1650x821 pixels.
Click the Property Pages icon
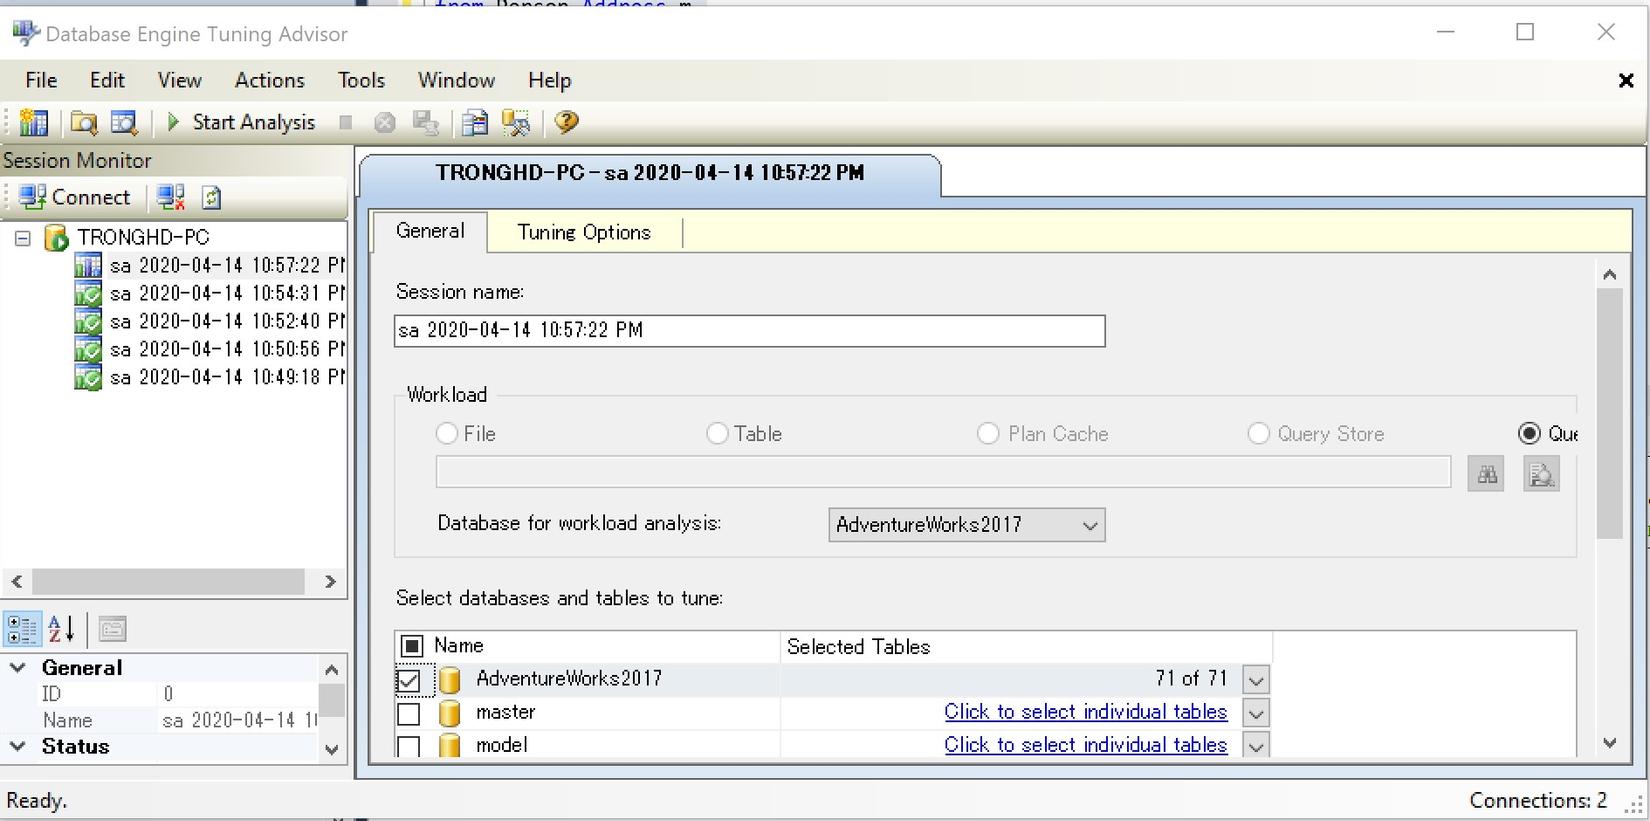pos(112,629)
